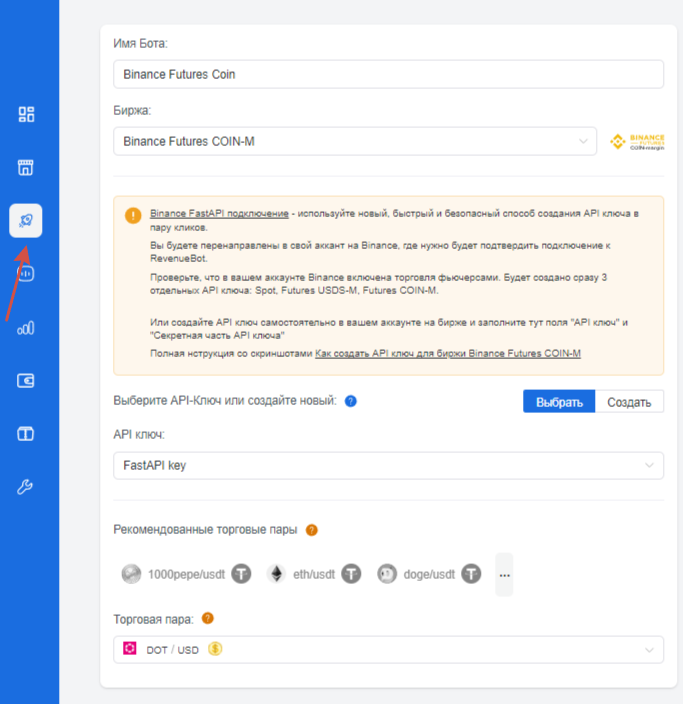Viewport: 683px width, 704px height.
Task: Click the yellow USD coin icon
Action: 215,649
